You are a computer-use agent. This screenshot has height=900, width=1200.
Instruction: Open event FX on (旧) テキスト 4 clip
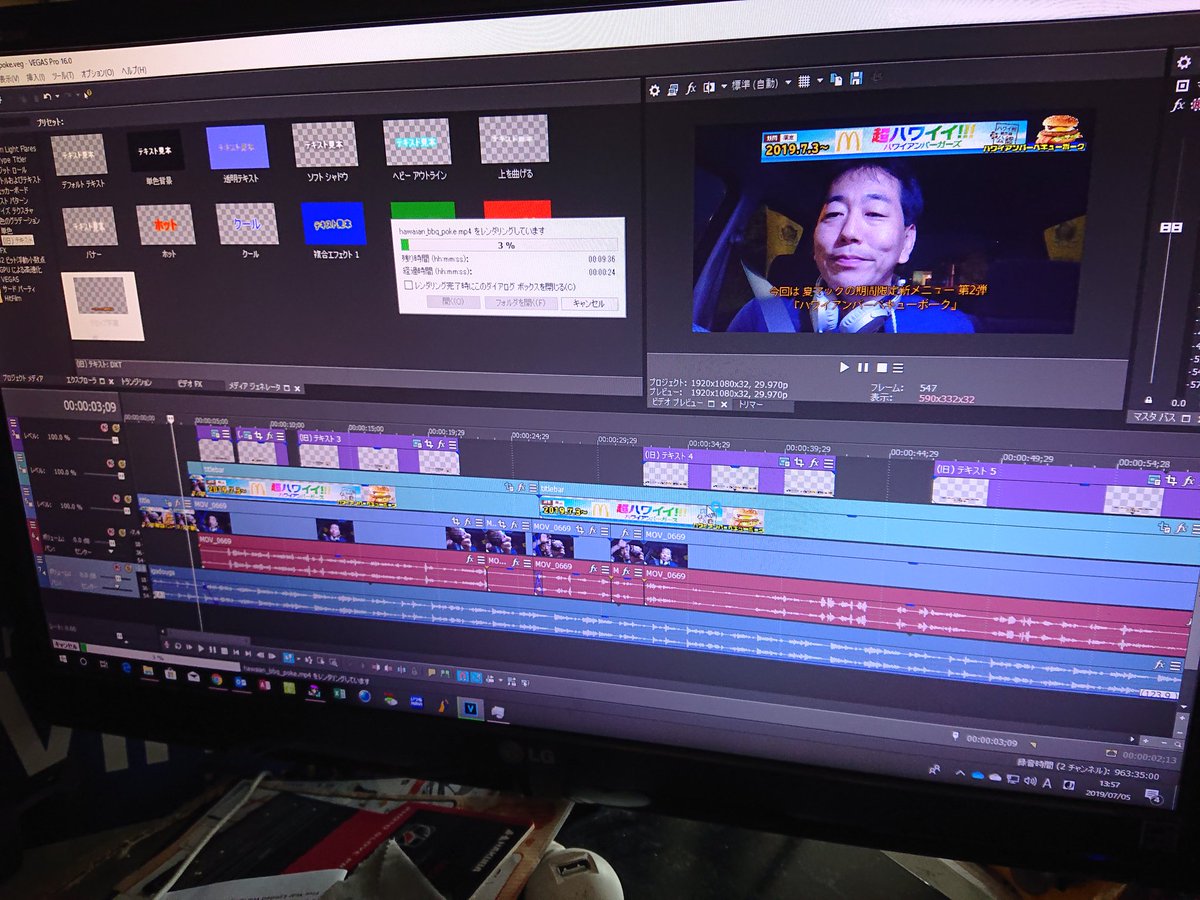(x=814, y=463)
